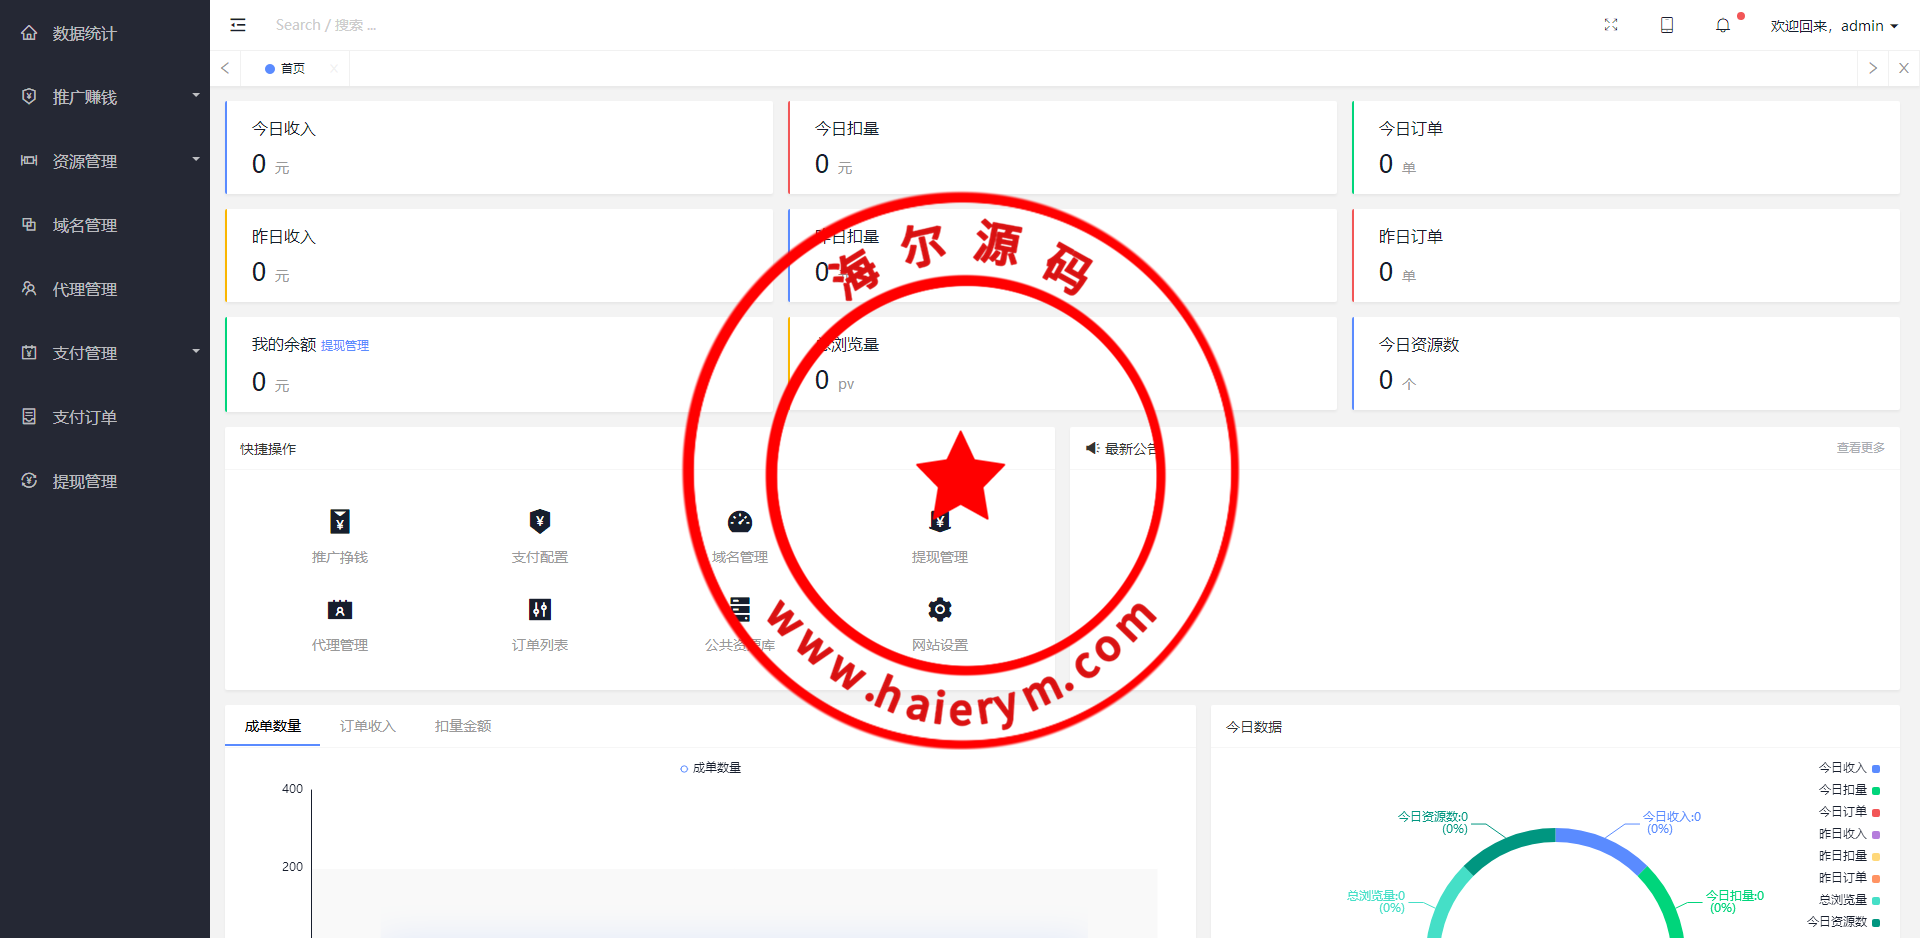Click the fullscreen toggle icon
Image resolution: width=1920 pixels, height=938 pixels.
pos(1611,25)
